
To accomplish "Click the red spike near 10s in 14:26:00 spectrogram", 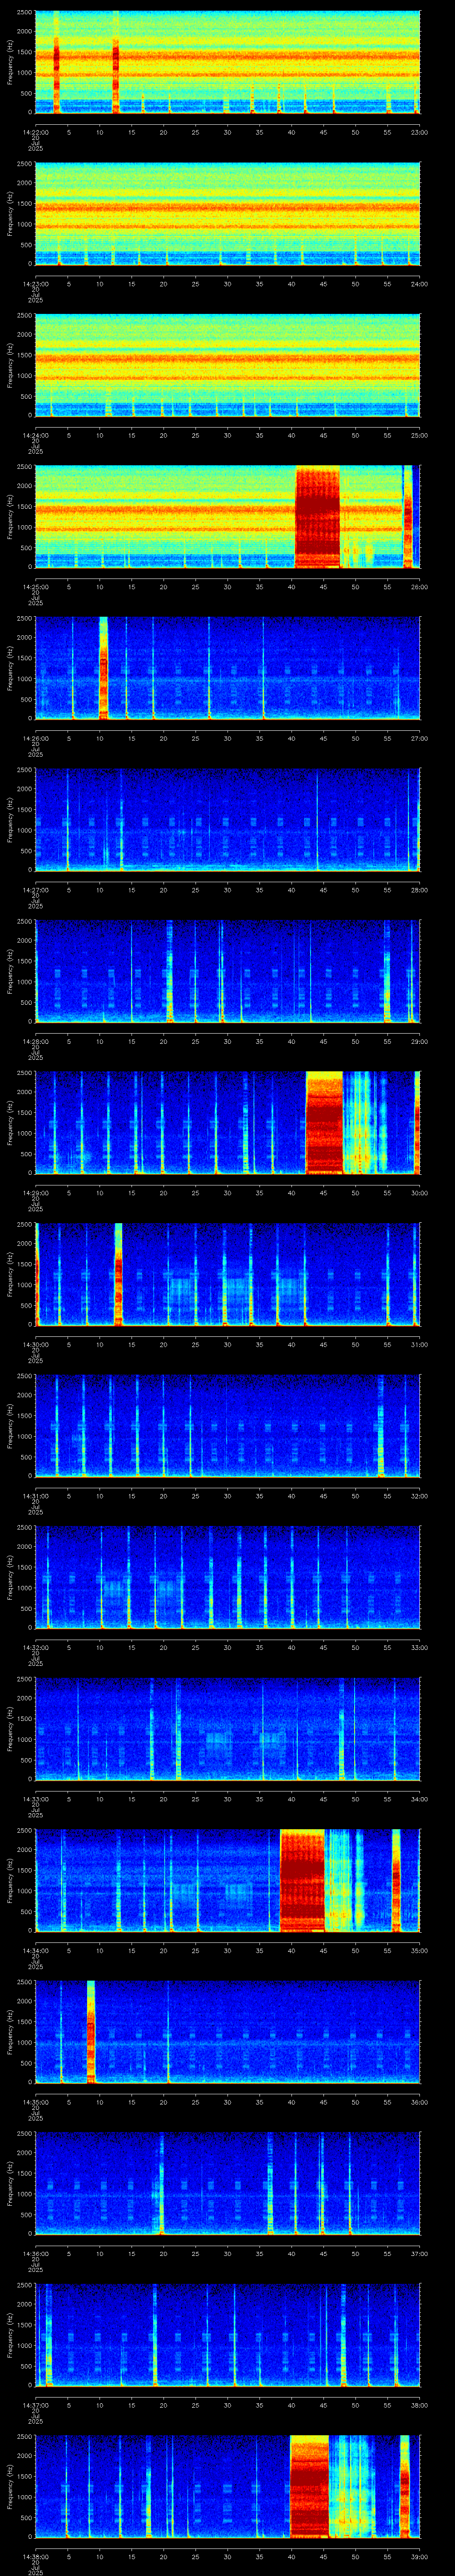I will (103, 668).
